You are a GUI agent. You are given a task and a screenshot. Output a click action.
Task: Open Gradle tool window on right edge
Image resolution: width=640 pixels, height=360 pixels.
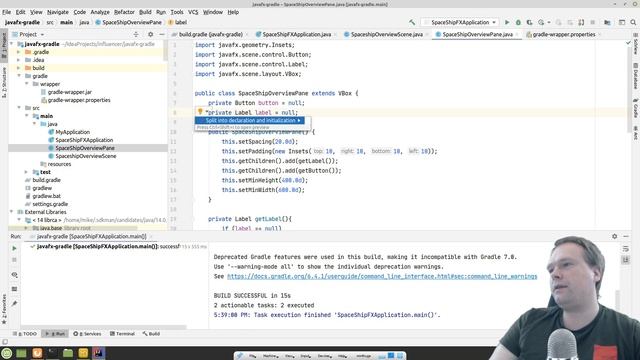[x=636, y=108]
